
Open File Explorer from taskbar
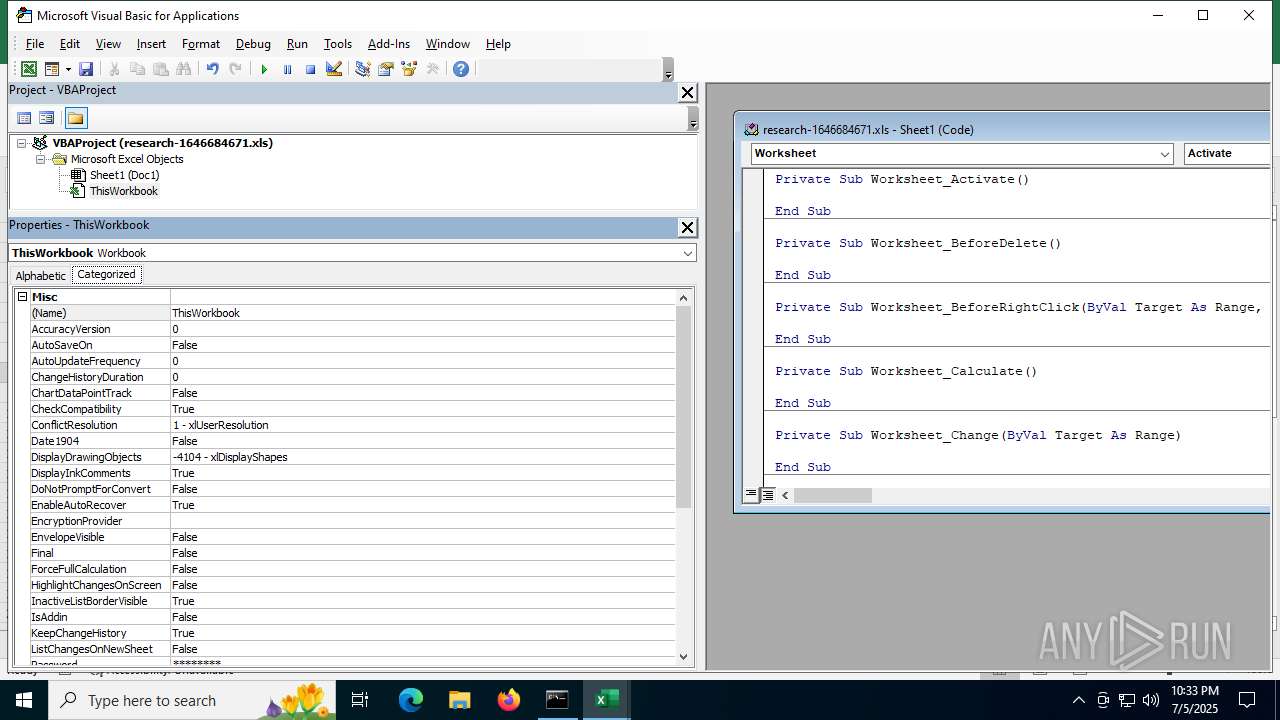tap(459, 700)
